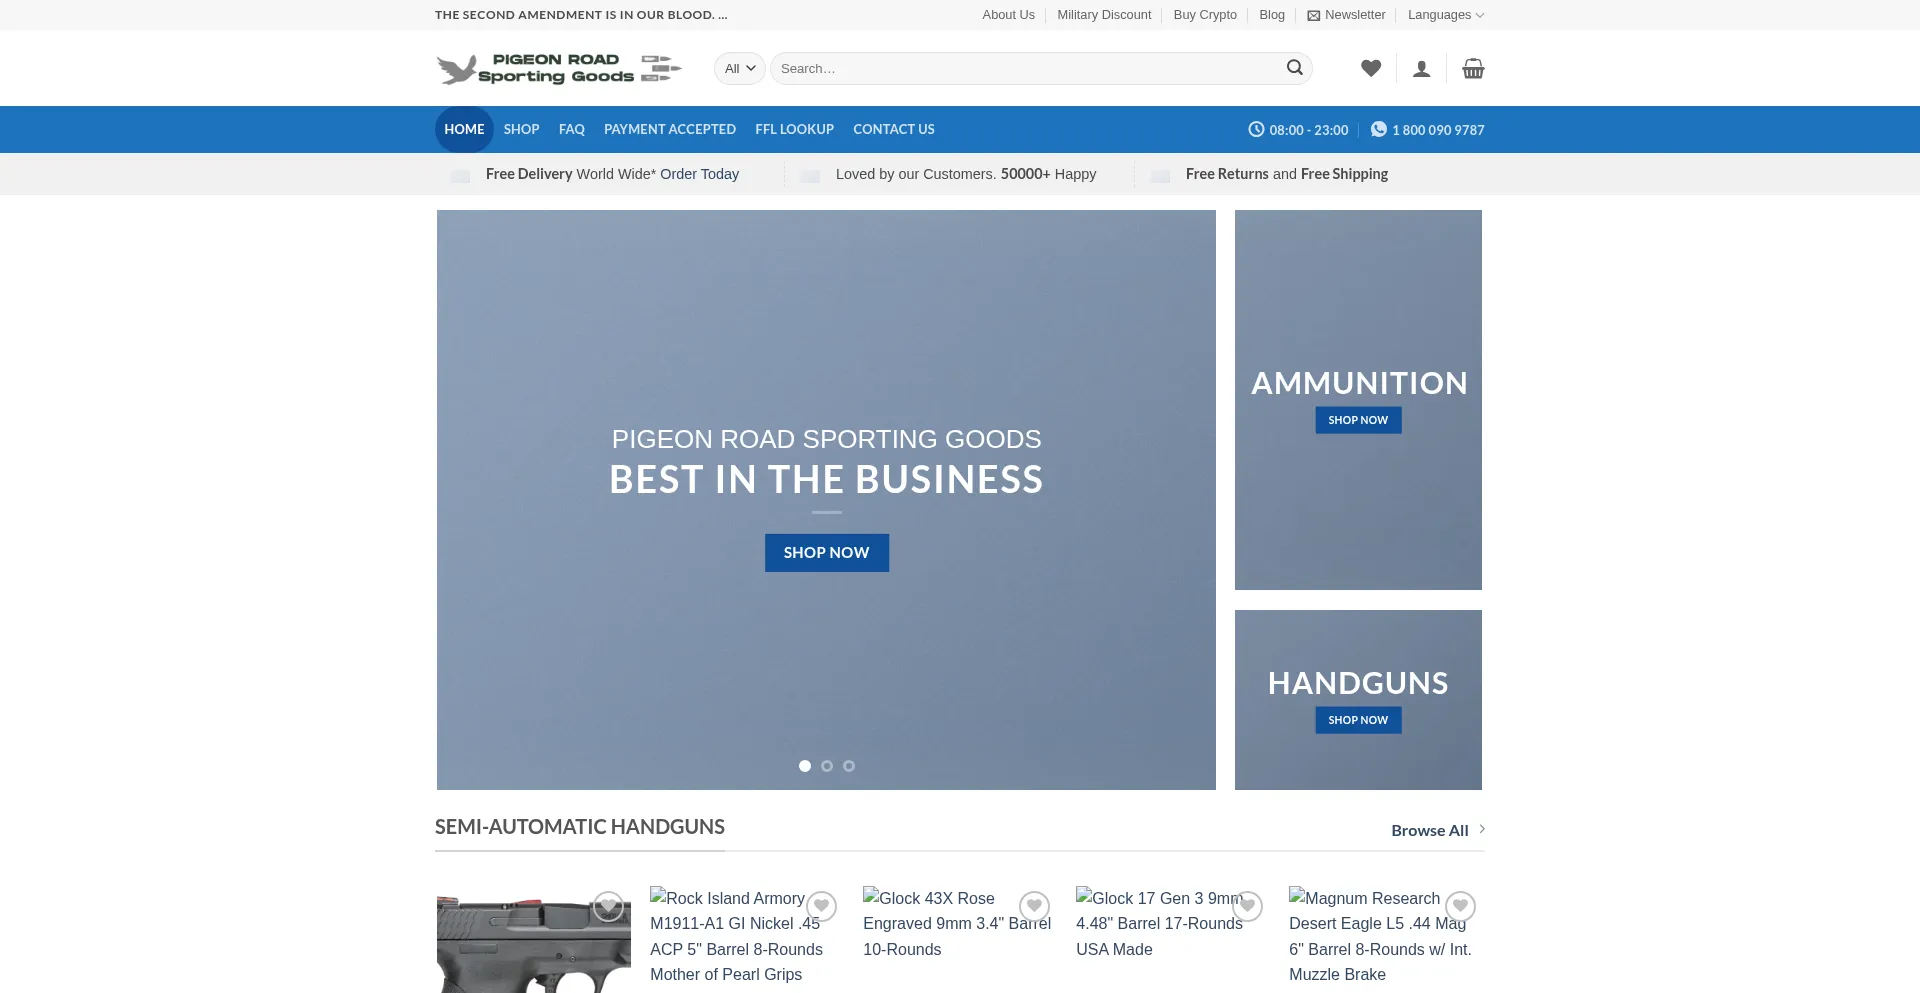Open the wishlist heart icon in header
This screenshot has width=1920, height=993.
pyautogui.click(x=1370, y=68)
